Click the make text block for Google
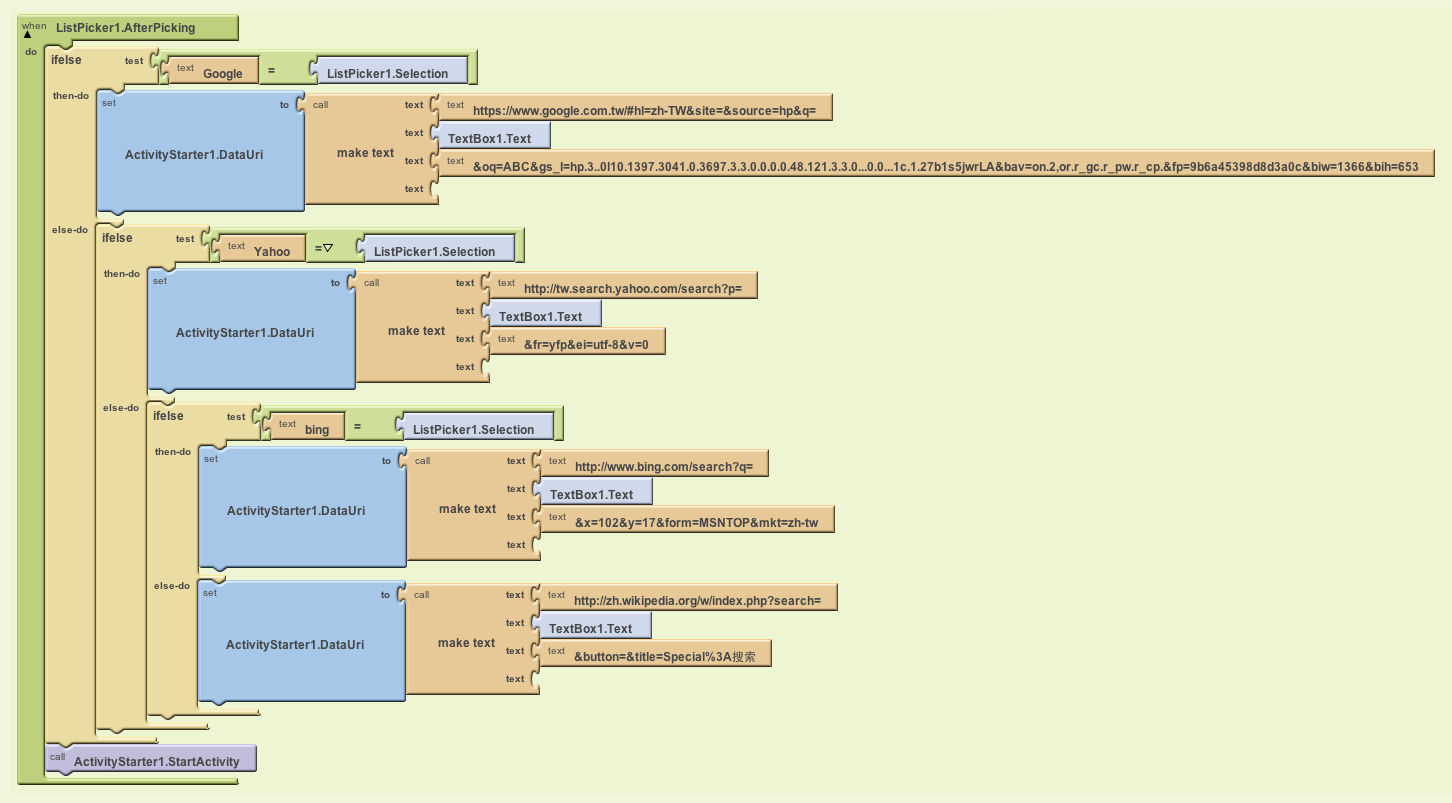Image resolution: width=1452 pixels, height=803 pixels. pyautogui.click(x=366, y=151)
